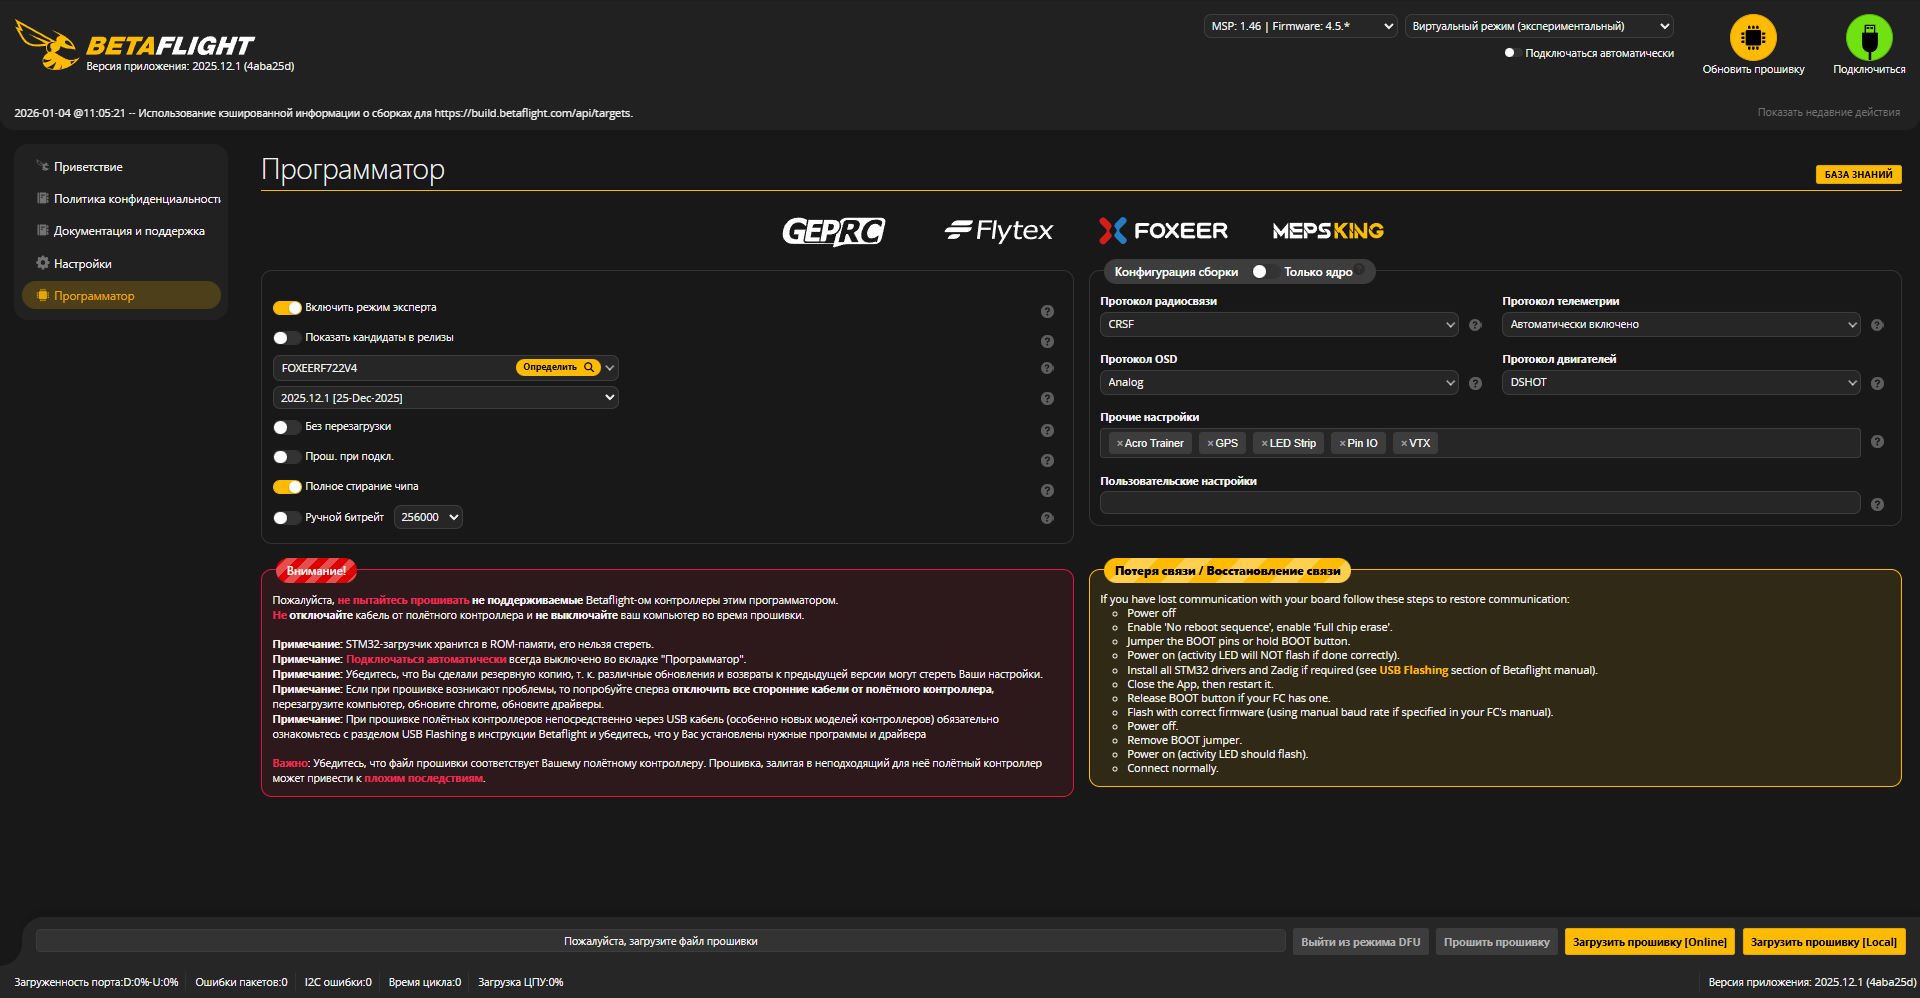Disable the expert mode toggle

287,308
